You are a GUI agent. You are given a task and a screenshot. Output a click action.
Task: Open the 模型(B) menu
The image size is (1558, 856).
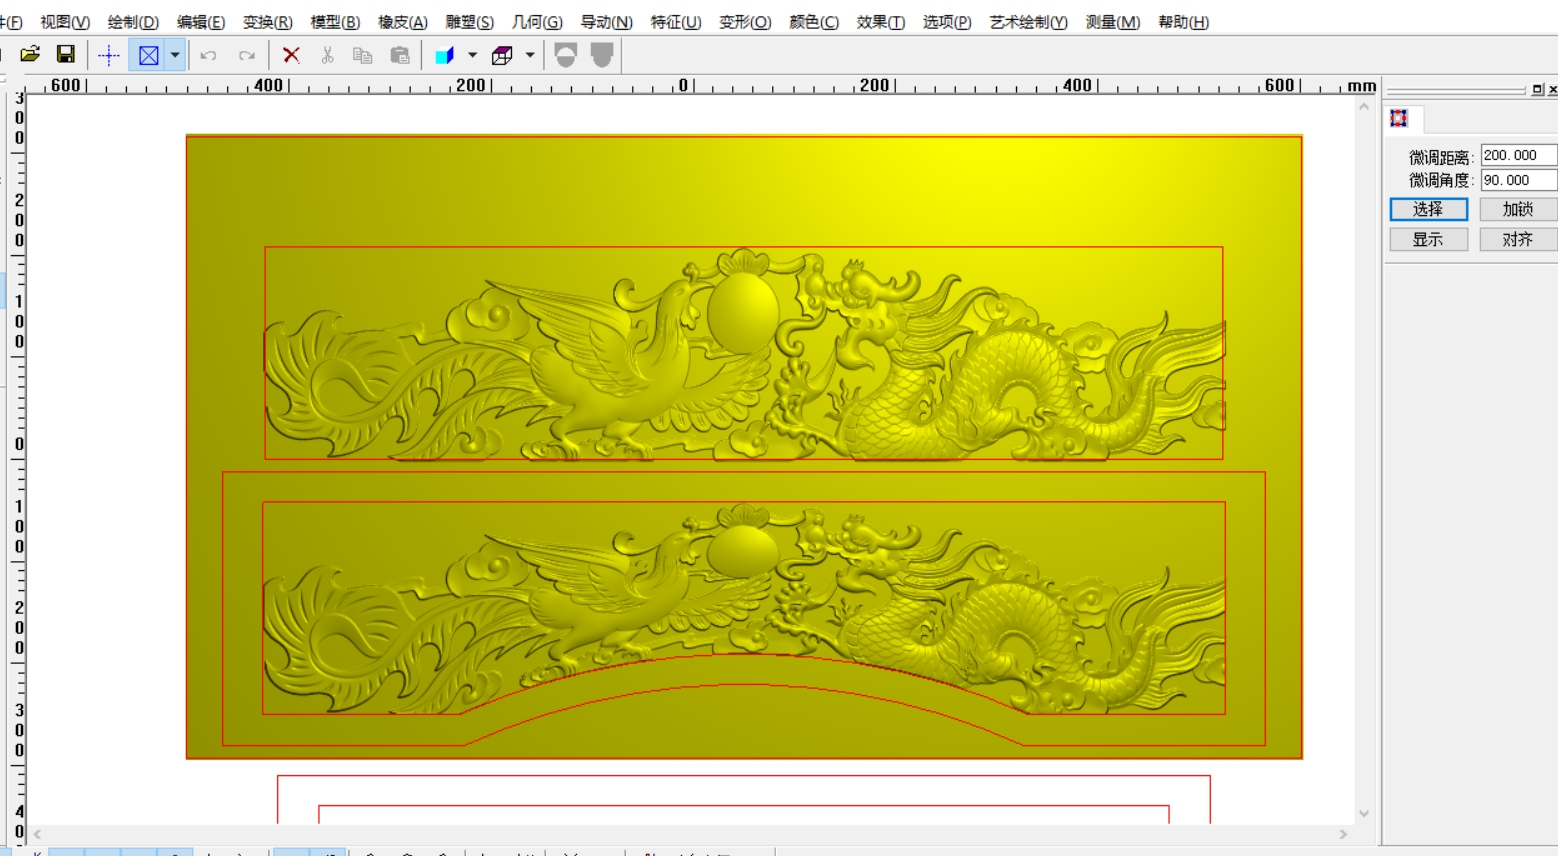pyautogui.click(x=335, y=22)
